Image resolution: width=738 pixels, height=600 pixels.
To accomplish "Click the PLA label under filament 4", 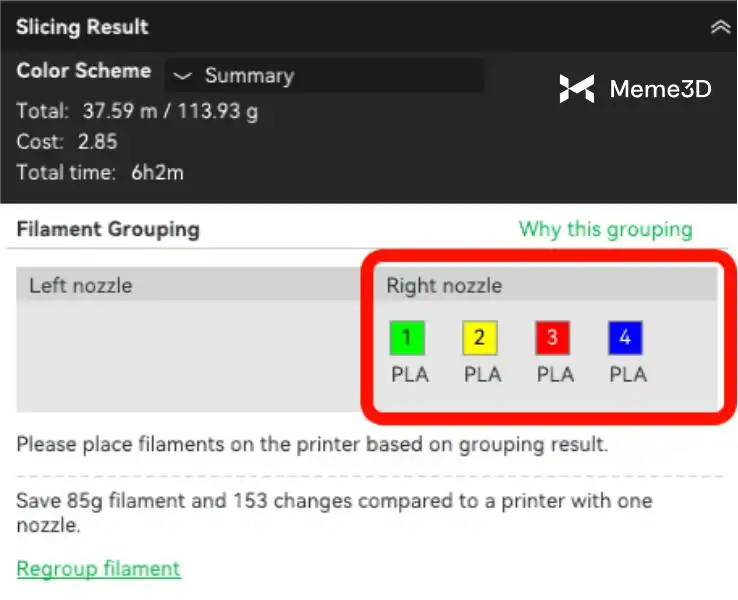I will click(628, 375).
